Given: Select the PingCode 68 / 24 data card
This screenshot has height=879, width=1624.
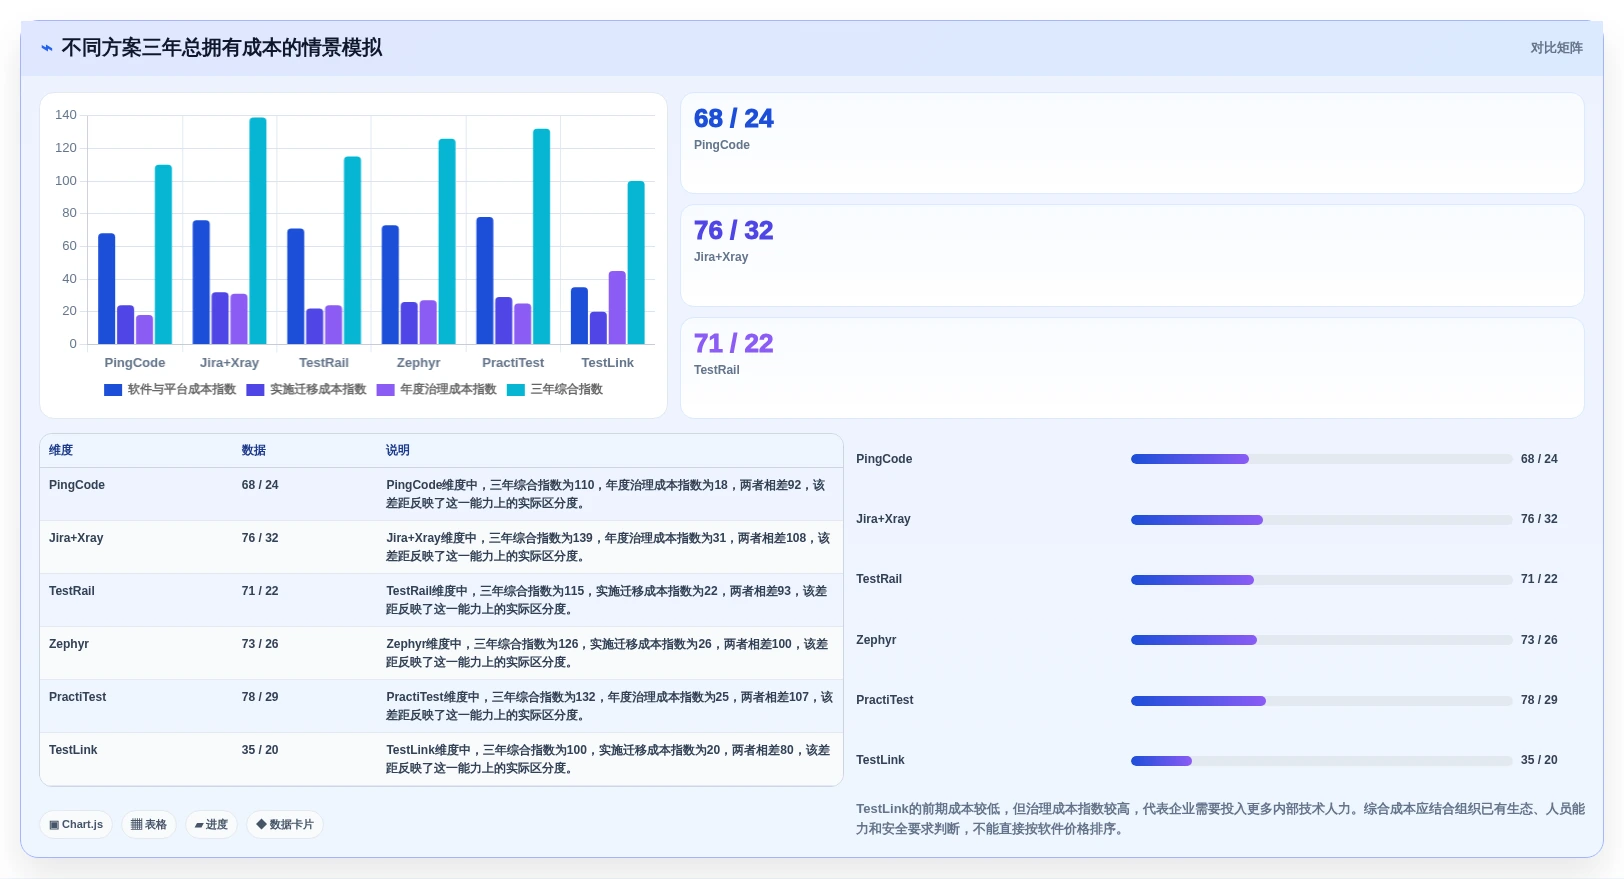Looking at the screenshot, I should (1132, 143).
